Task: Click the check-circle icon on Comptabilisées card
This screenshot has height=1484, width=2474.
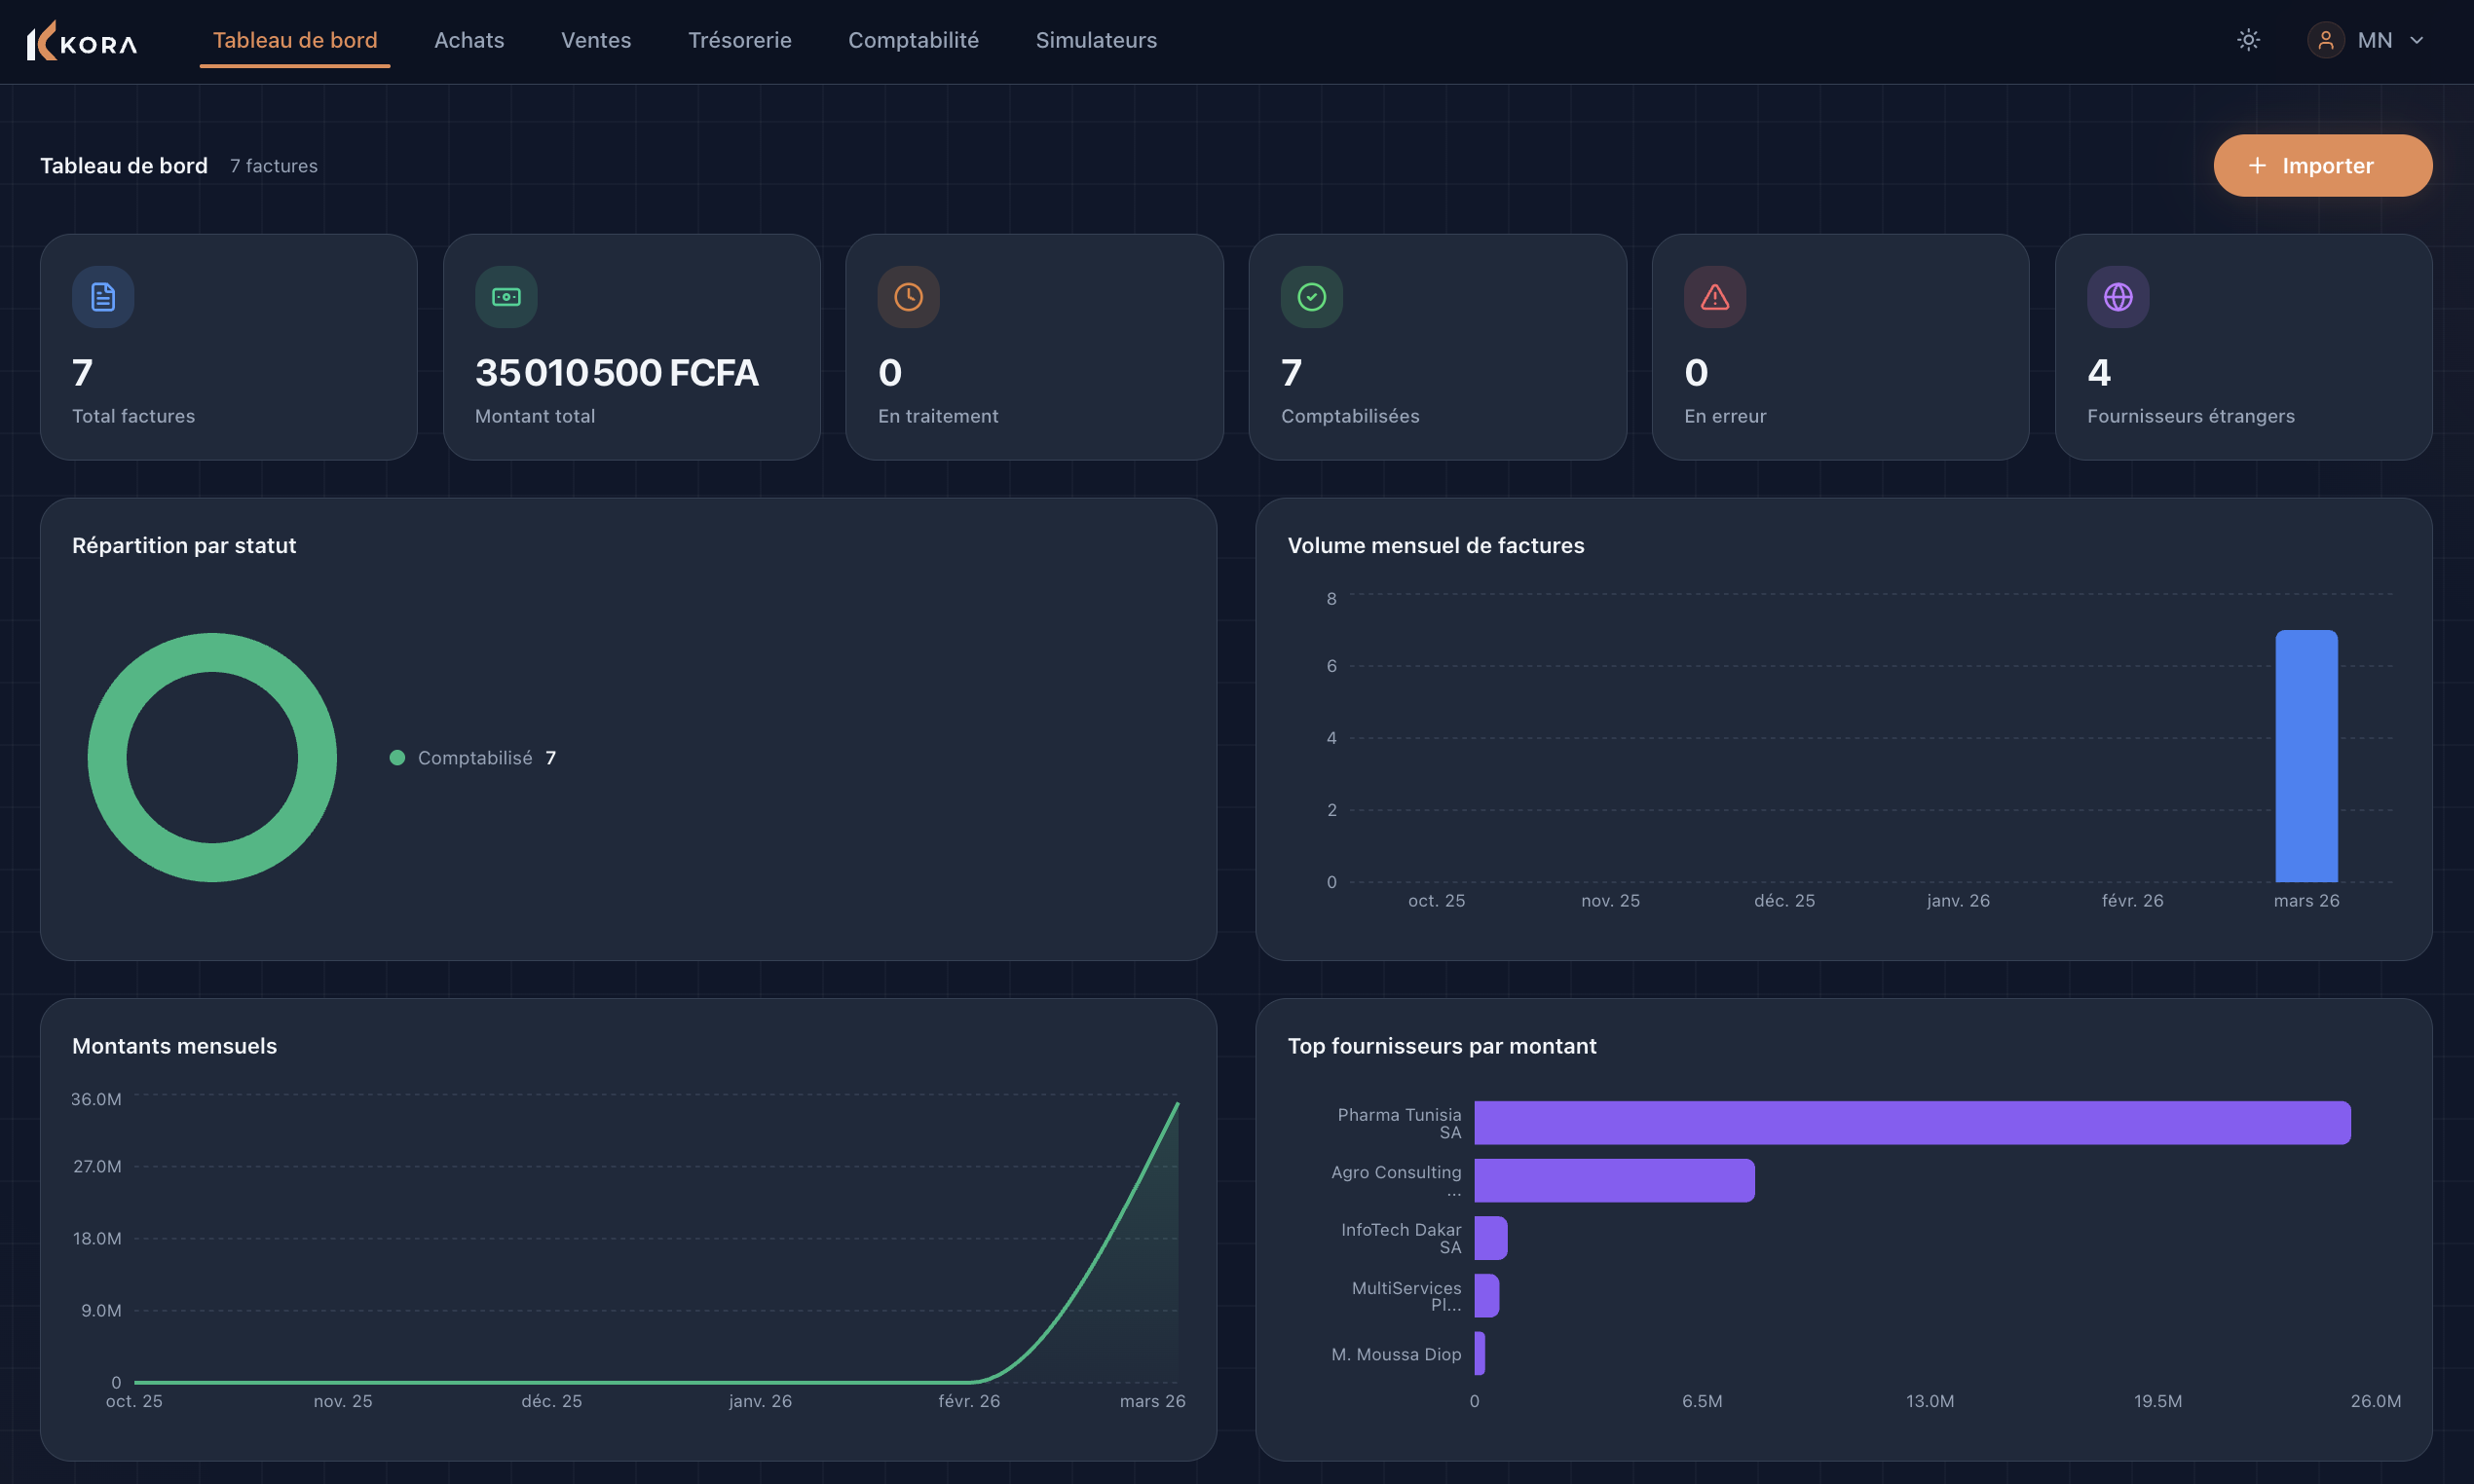Action: (x=1311, y=296)
